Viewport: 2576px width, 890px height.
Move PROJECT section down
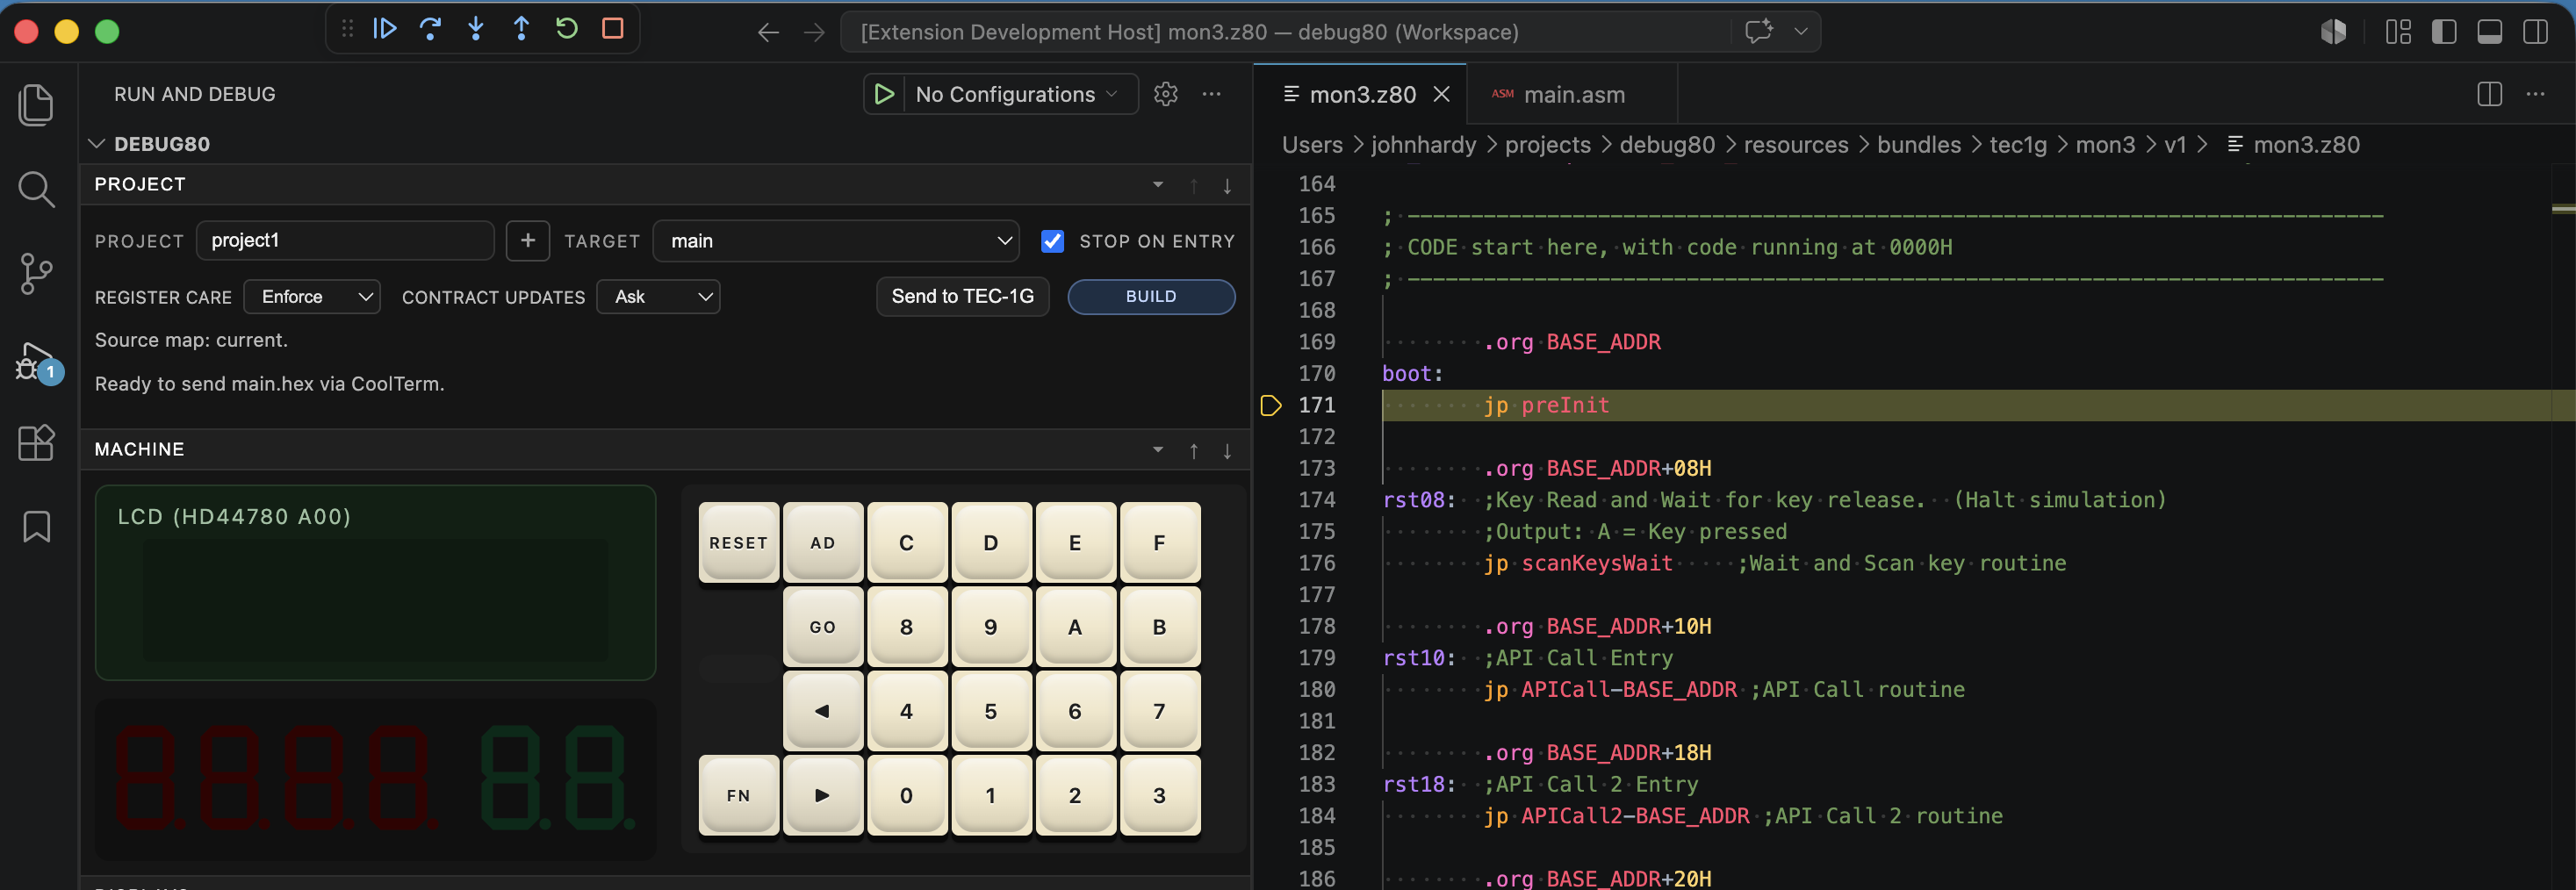click(1227, 186)
